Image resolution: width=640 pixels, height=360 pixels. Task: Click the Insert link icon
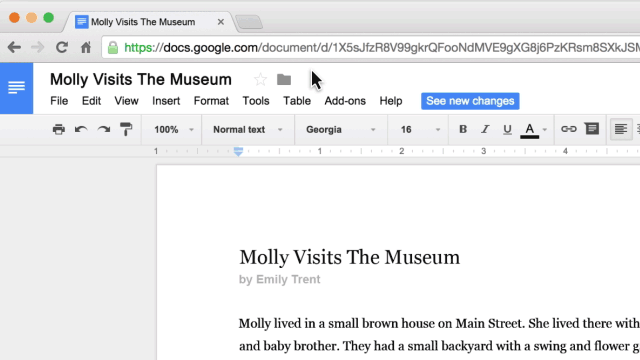click(569, 129)
